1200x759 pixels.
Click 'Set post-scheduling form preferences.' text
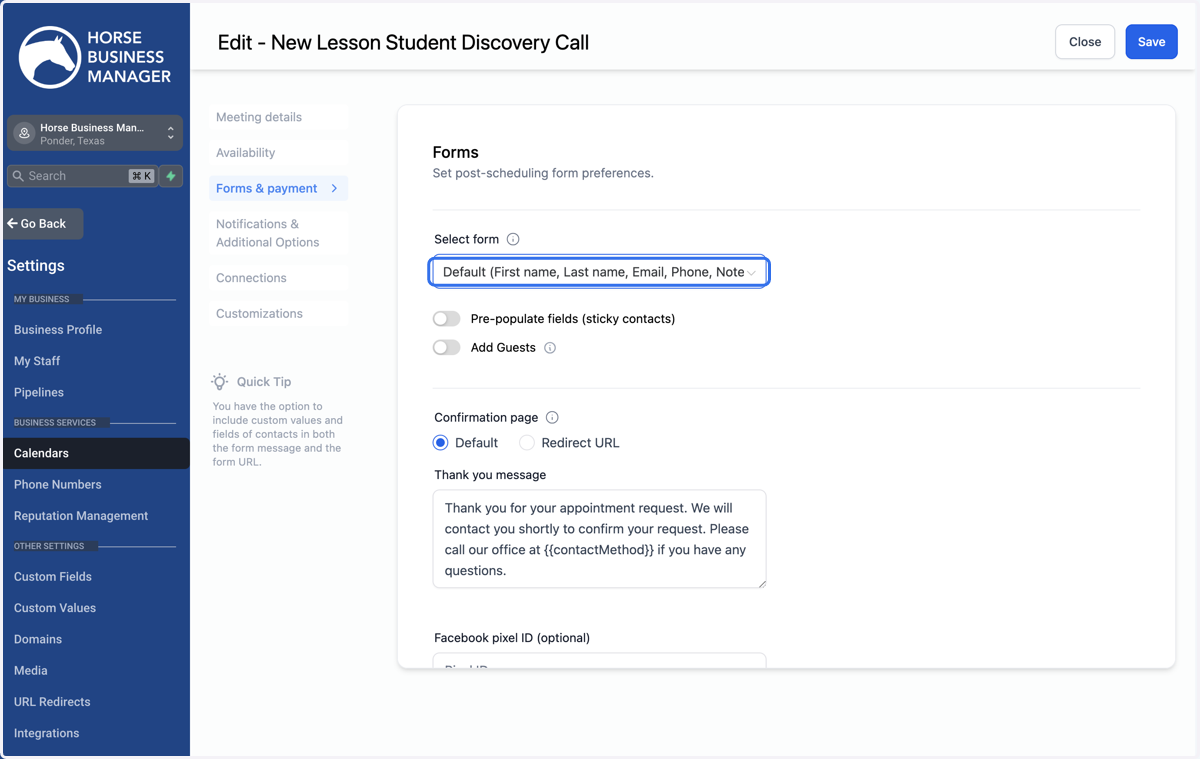pyautogui.click(x=543, y=173)
